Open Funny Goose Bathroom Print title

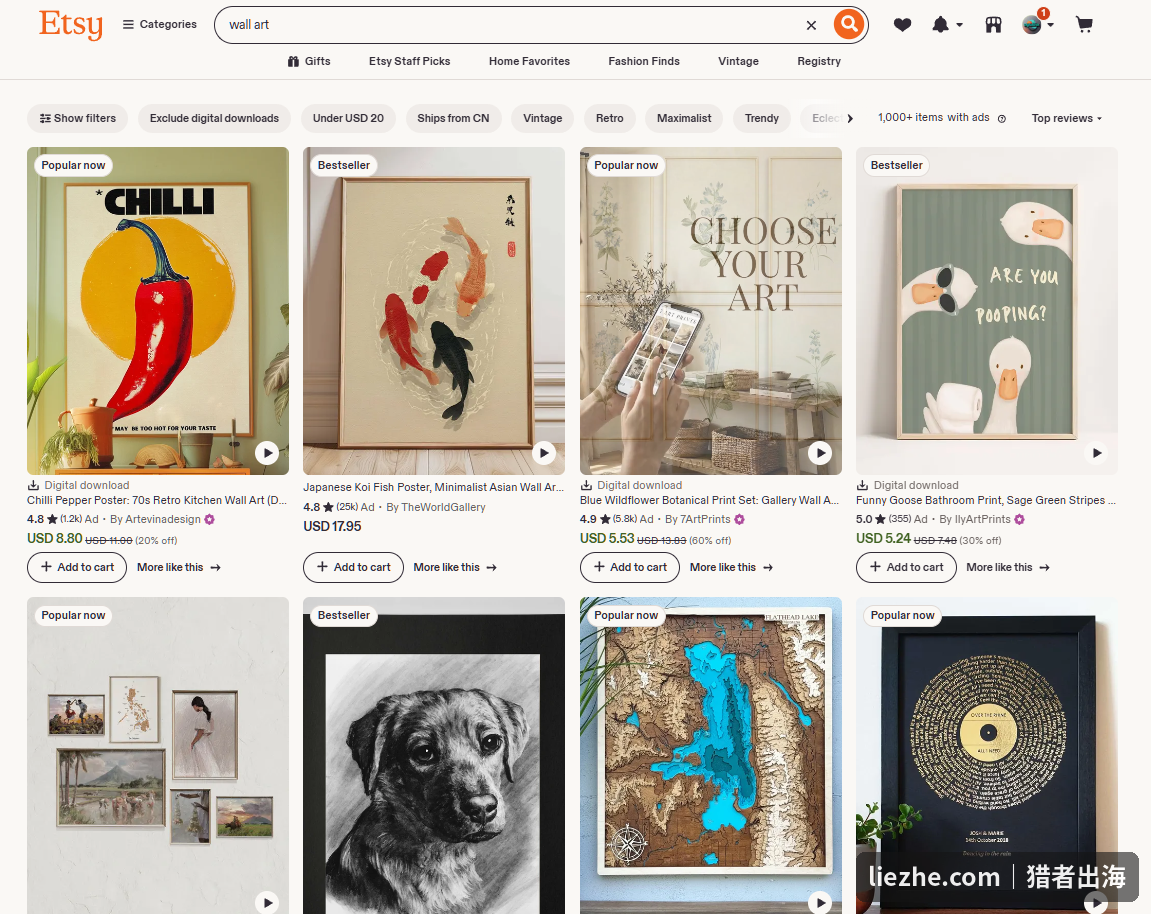[986, 500]
